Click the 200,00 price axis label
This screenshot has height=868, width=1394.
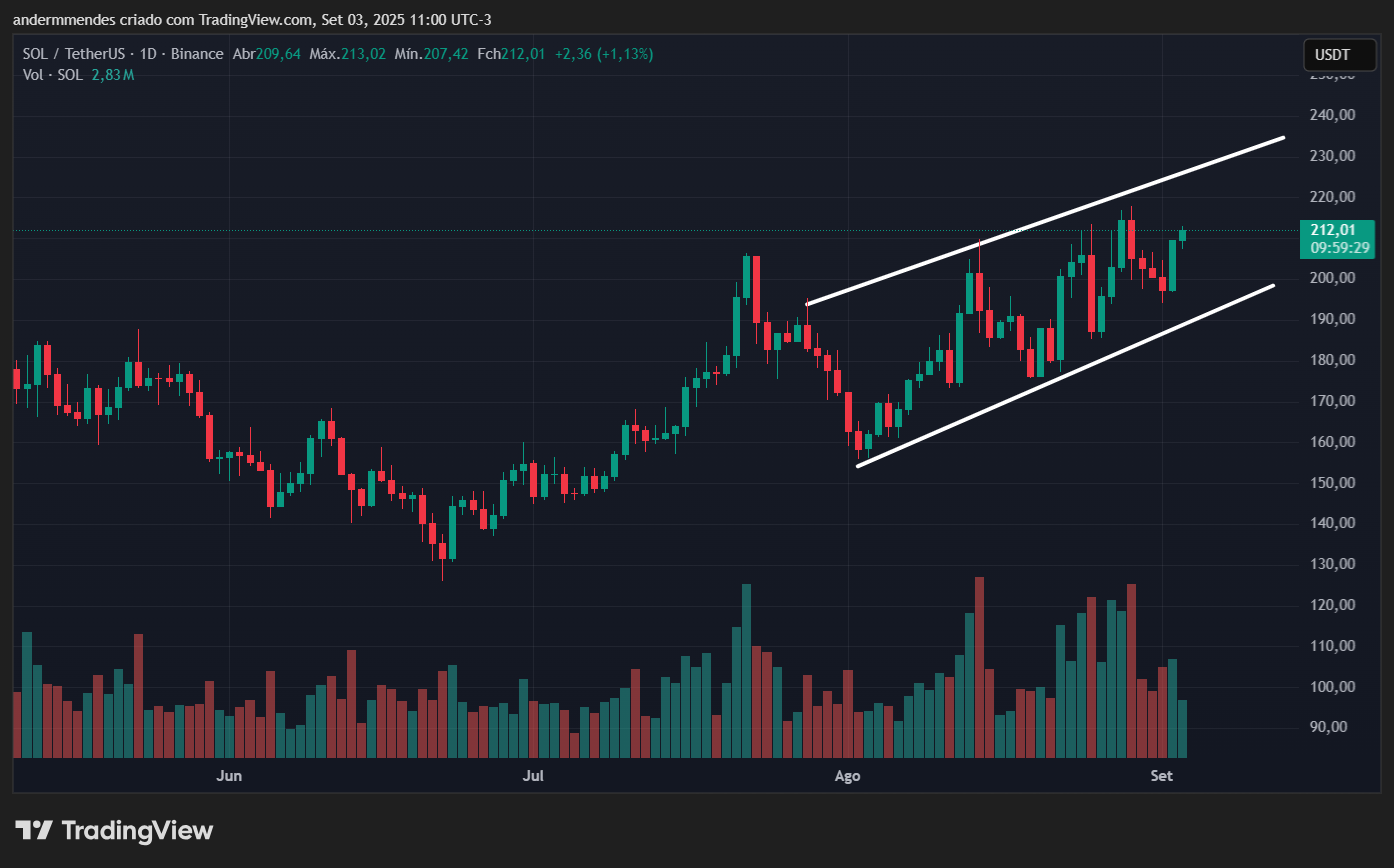[1333, 278]
